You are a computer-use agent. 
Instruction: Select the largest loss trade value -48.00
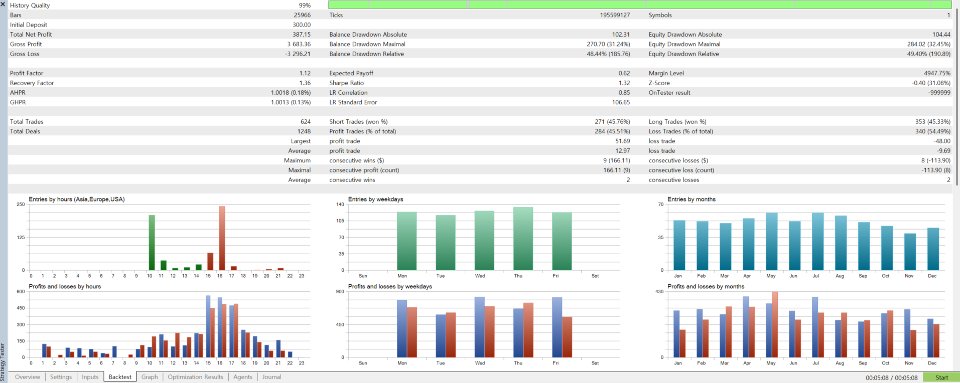943,141
